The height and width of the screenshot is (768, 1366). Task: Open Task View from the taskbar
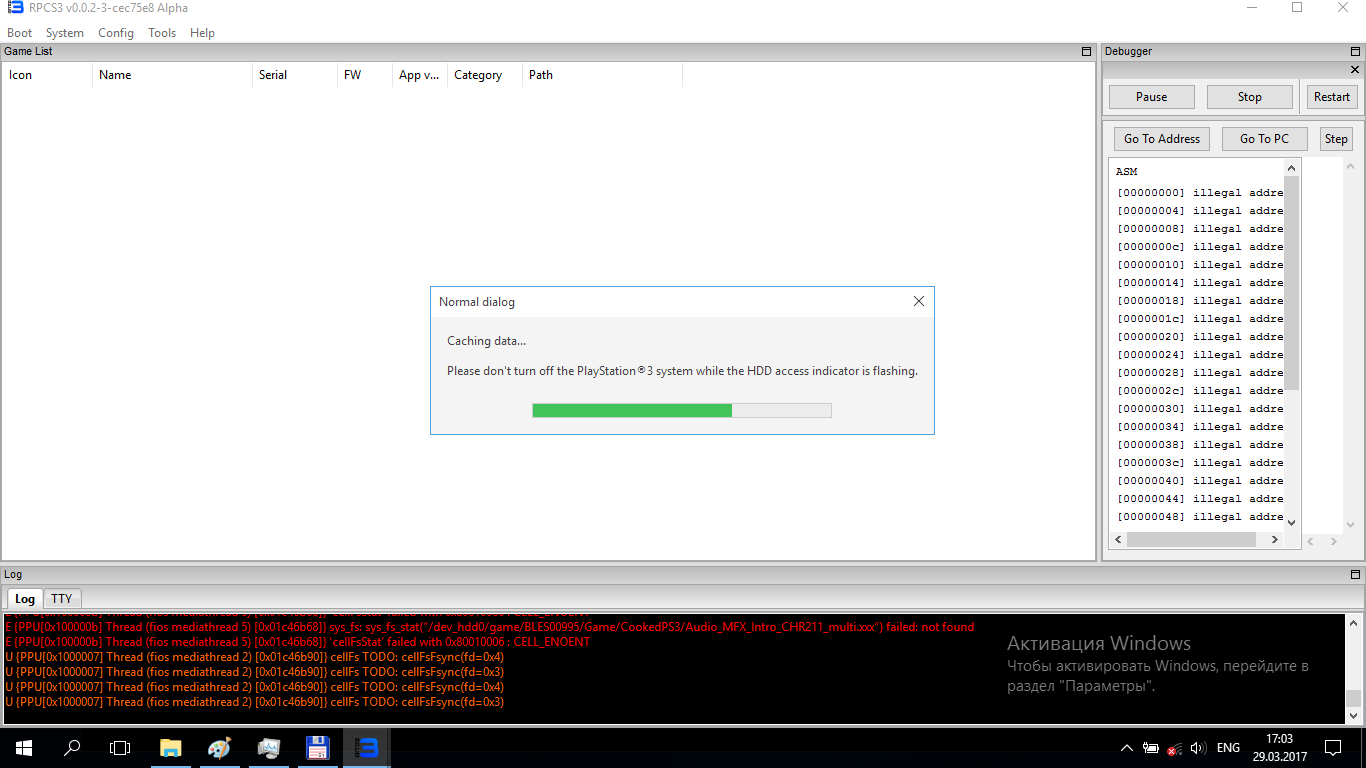tap(120, 747)
